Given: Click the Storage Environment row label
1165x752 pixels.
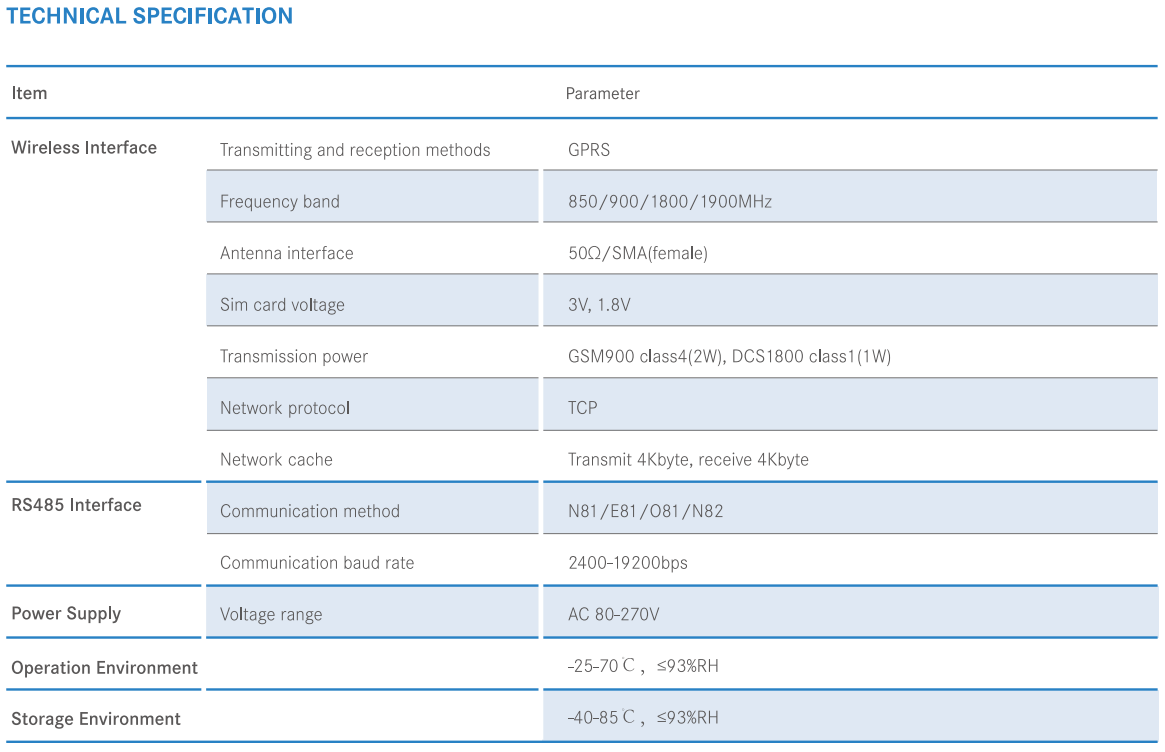Looking at the screenshot, I should click(96, 718).
